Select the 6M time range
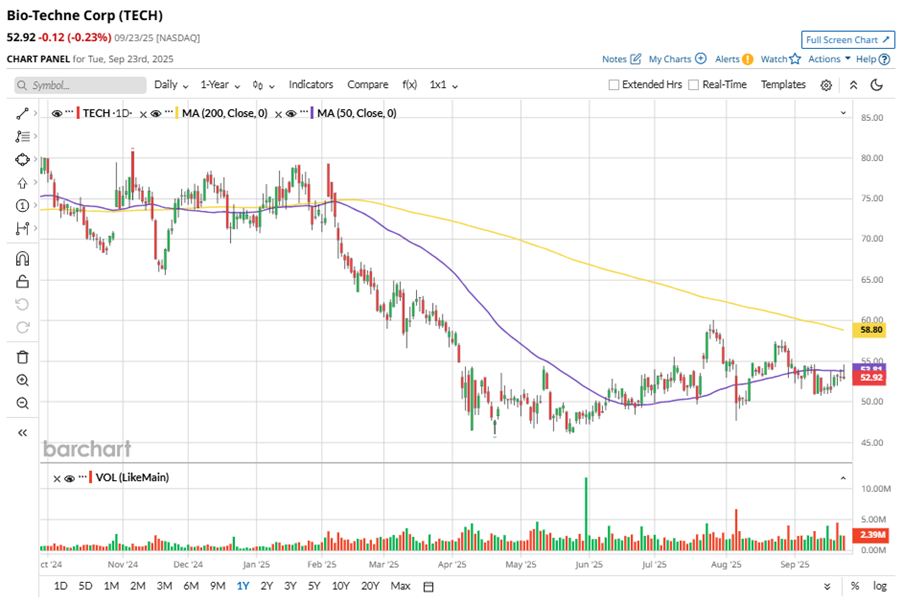 [x=191, y=586]
